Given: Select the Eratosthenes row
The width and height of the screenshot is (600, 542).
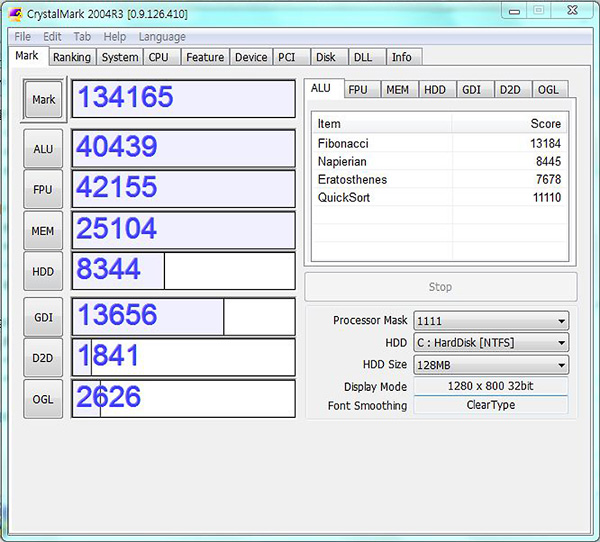Looking at the screenshot, I should (439, 180).
